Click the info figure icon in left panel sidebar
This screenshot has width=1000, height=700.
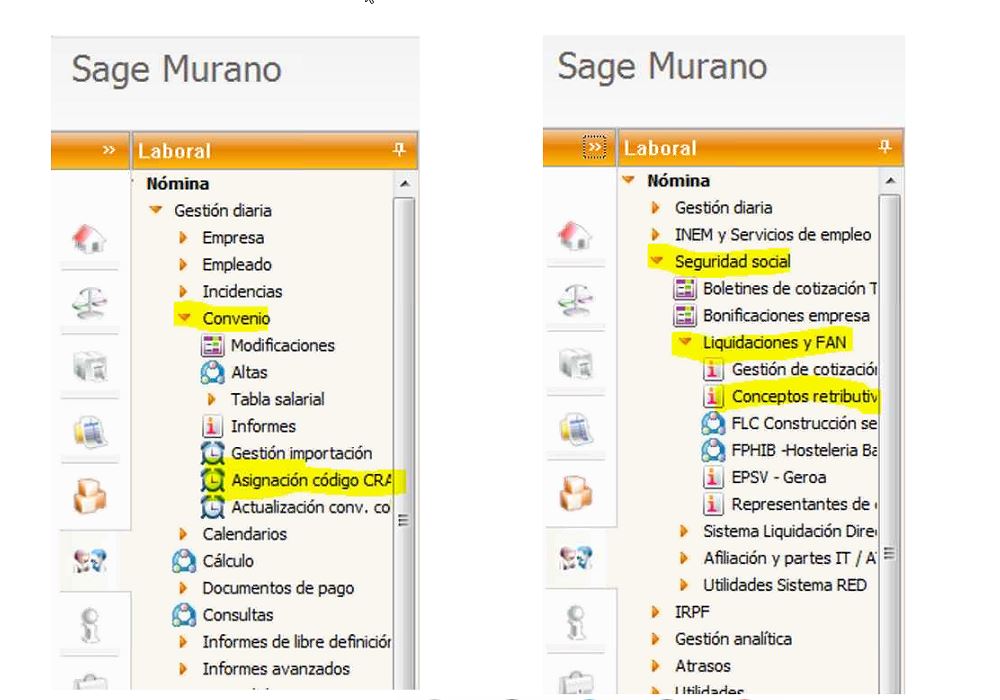(x=89, y=625)
